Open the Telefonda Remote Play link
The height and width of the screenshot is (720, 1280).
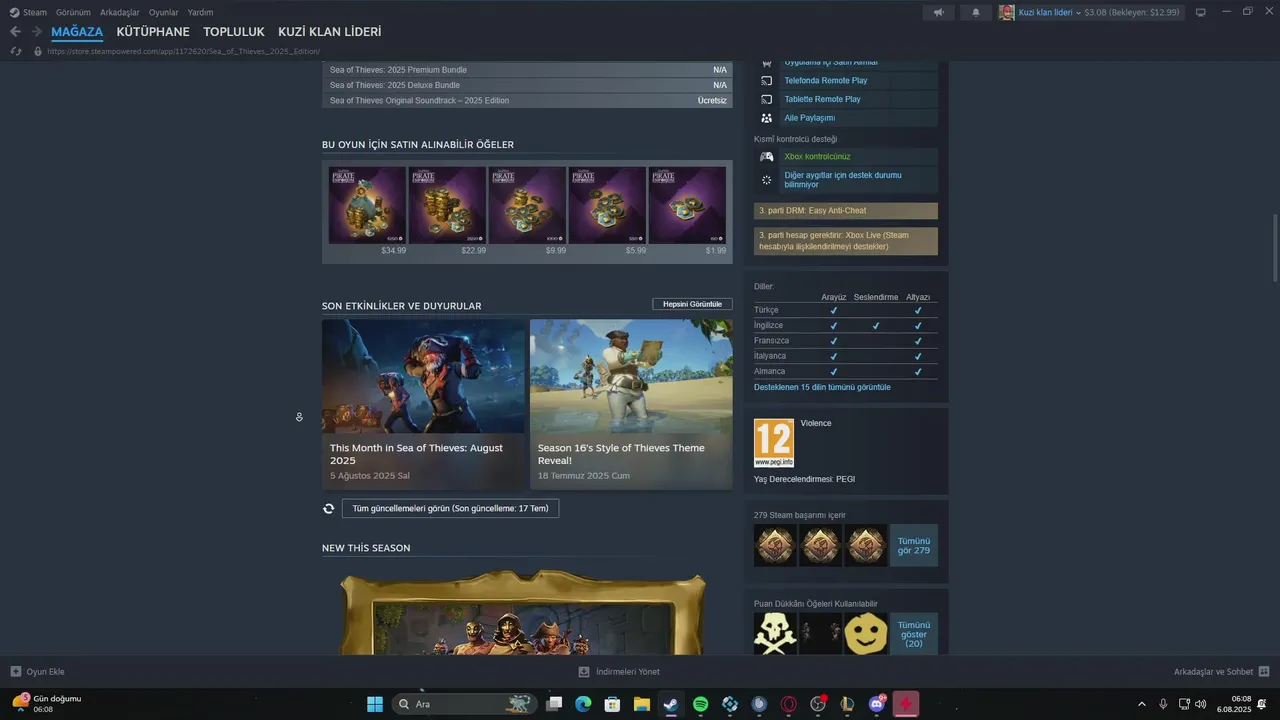tap(825, 80)
